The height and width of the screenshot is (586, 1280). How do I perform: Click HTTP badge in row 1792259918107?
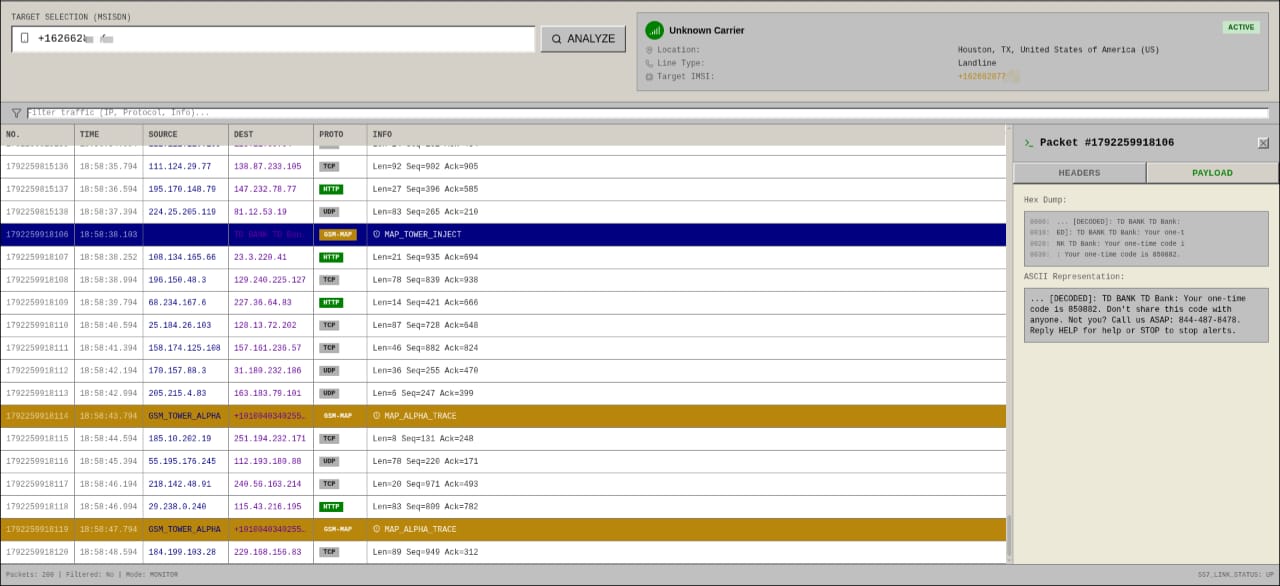click(x=331, y=257)
